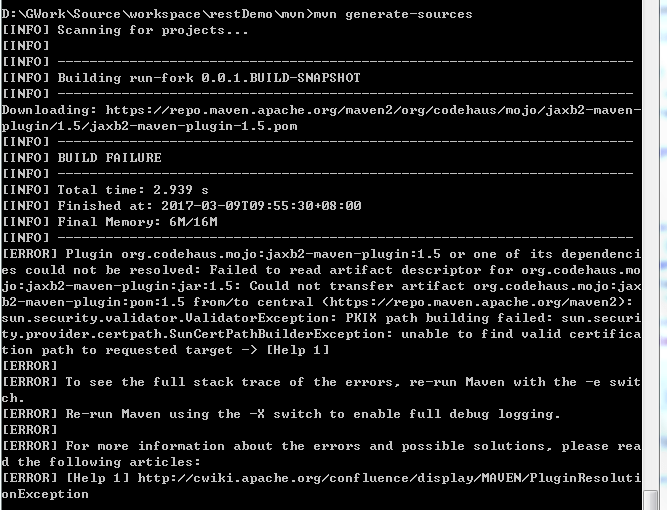The width and height of the screenshot is (667, 510).
Task: Click the "Total time: 2.939 s" line
Action: 132,190
